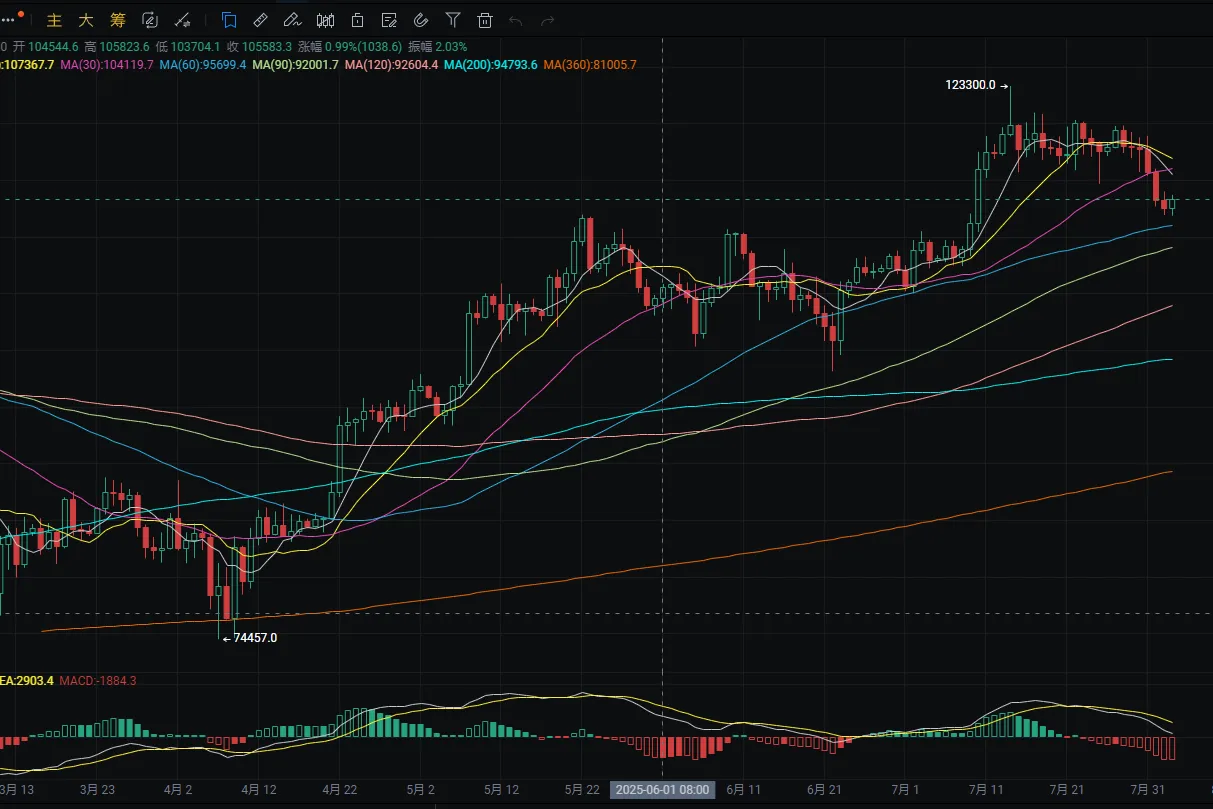Toggle the blue bookmark drawing panel icon

[x=229, y=20]
